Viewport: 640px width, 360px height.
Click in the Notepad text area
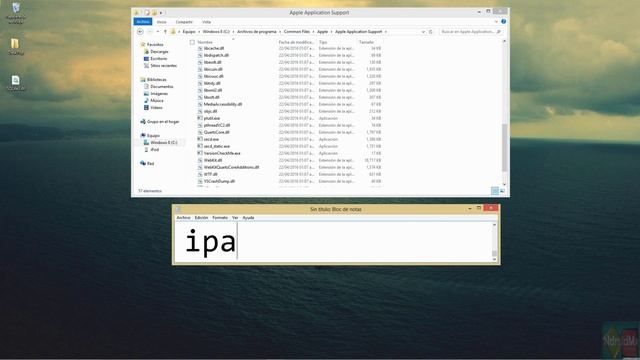333,242
